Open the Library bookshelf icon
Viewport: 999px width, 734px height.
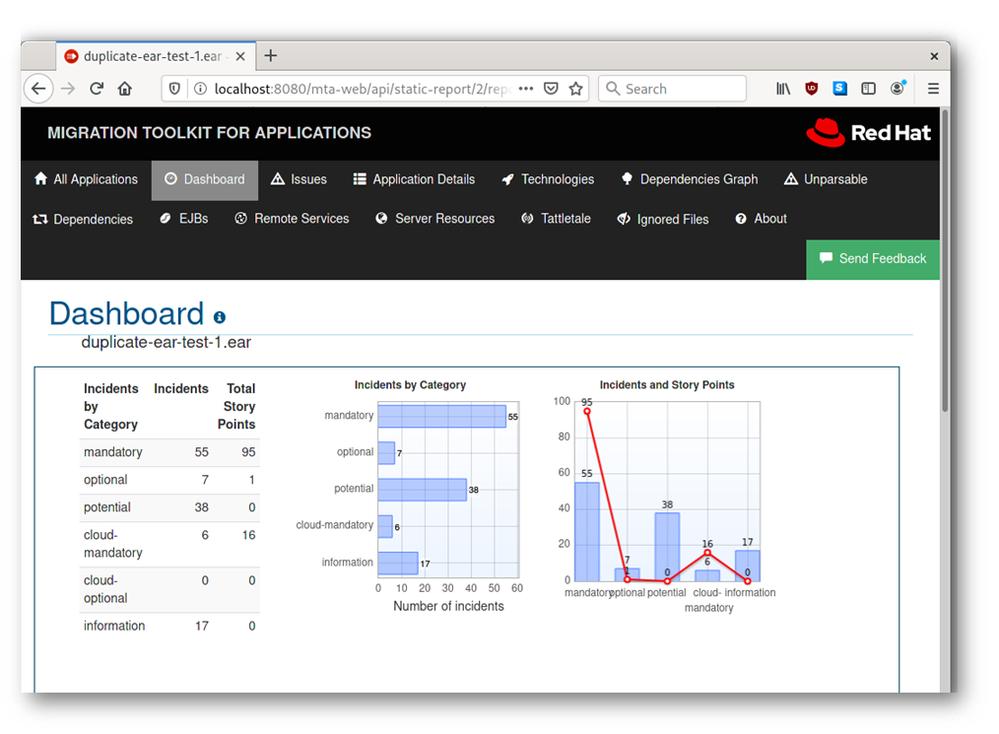click(x=783, y=89)
